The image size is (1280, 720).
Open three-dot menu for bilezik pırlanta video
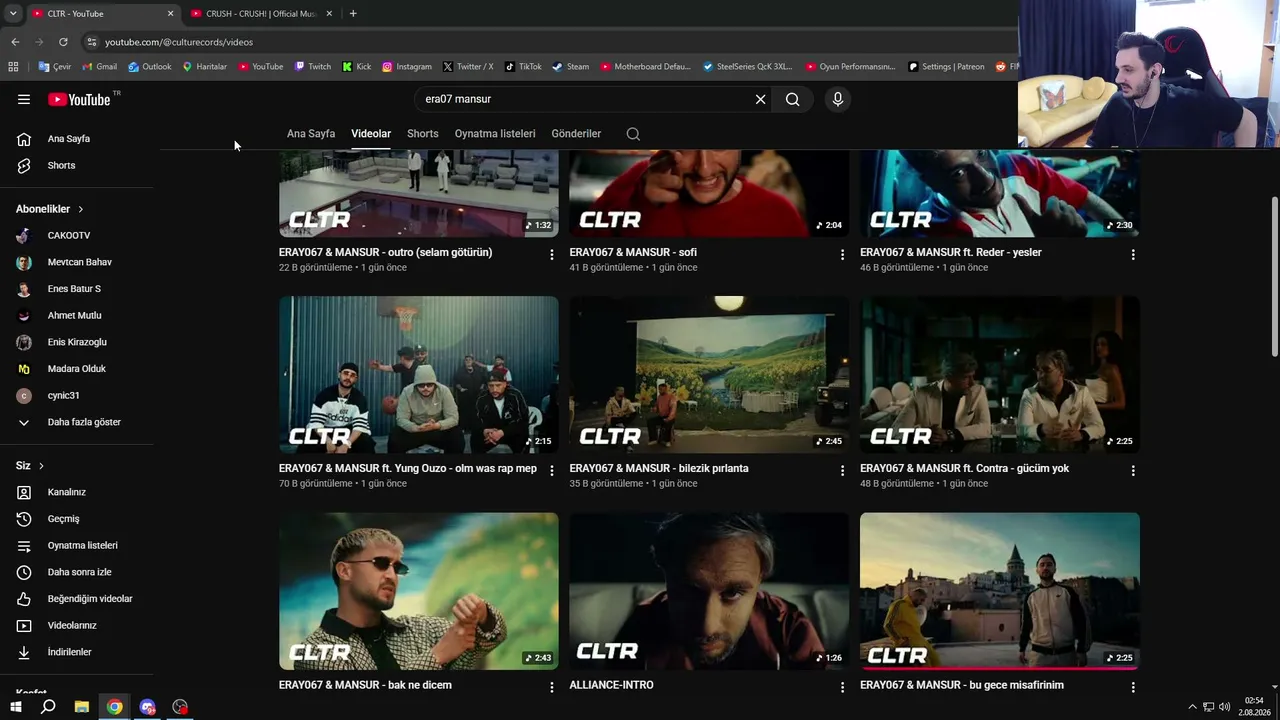[x=842, y=471]
